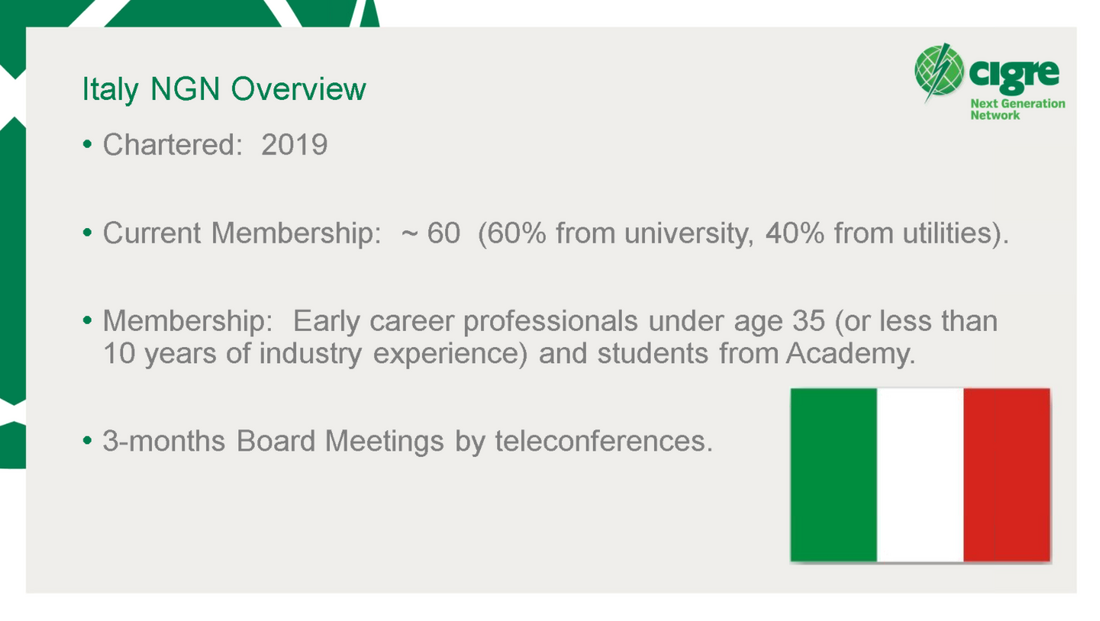This screenshot has height=621, width=1100.
Task: Click the bullet dot before 3-months
Action: (x=87, y=441)
